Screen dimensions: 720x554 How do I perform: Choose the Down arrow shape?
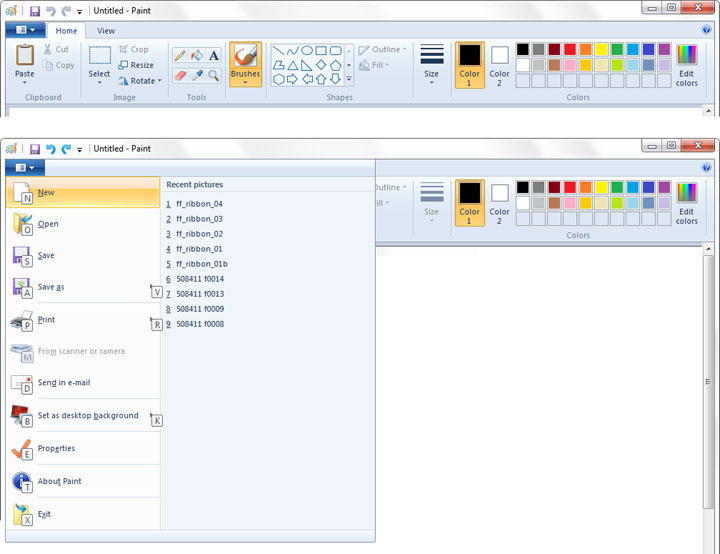(x=336, y=79)
